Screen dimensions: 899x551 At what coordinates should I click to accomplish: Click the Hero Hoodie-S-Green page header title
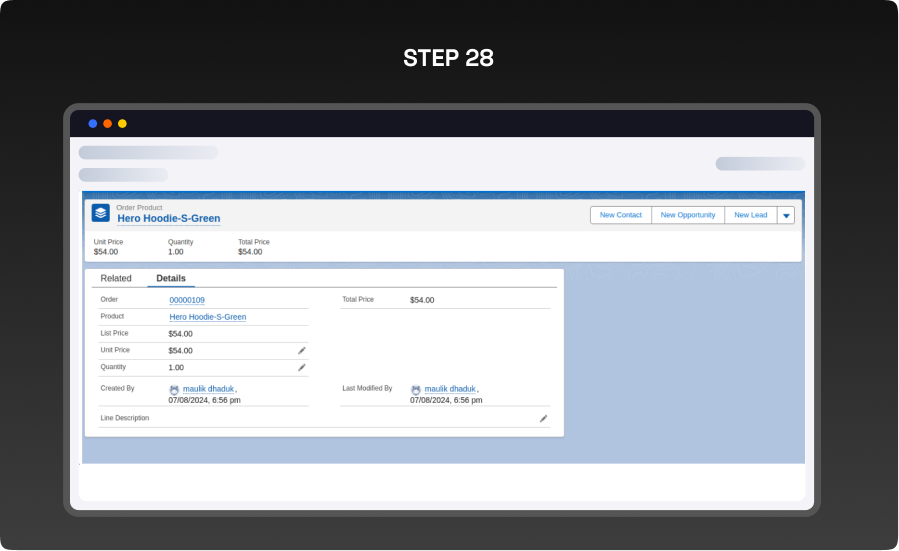pos(169,219)
